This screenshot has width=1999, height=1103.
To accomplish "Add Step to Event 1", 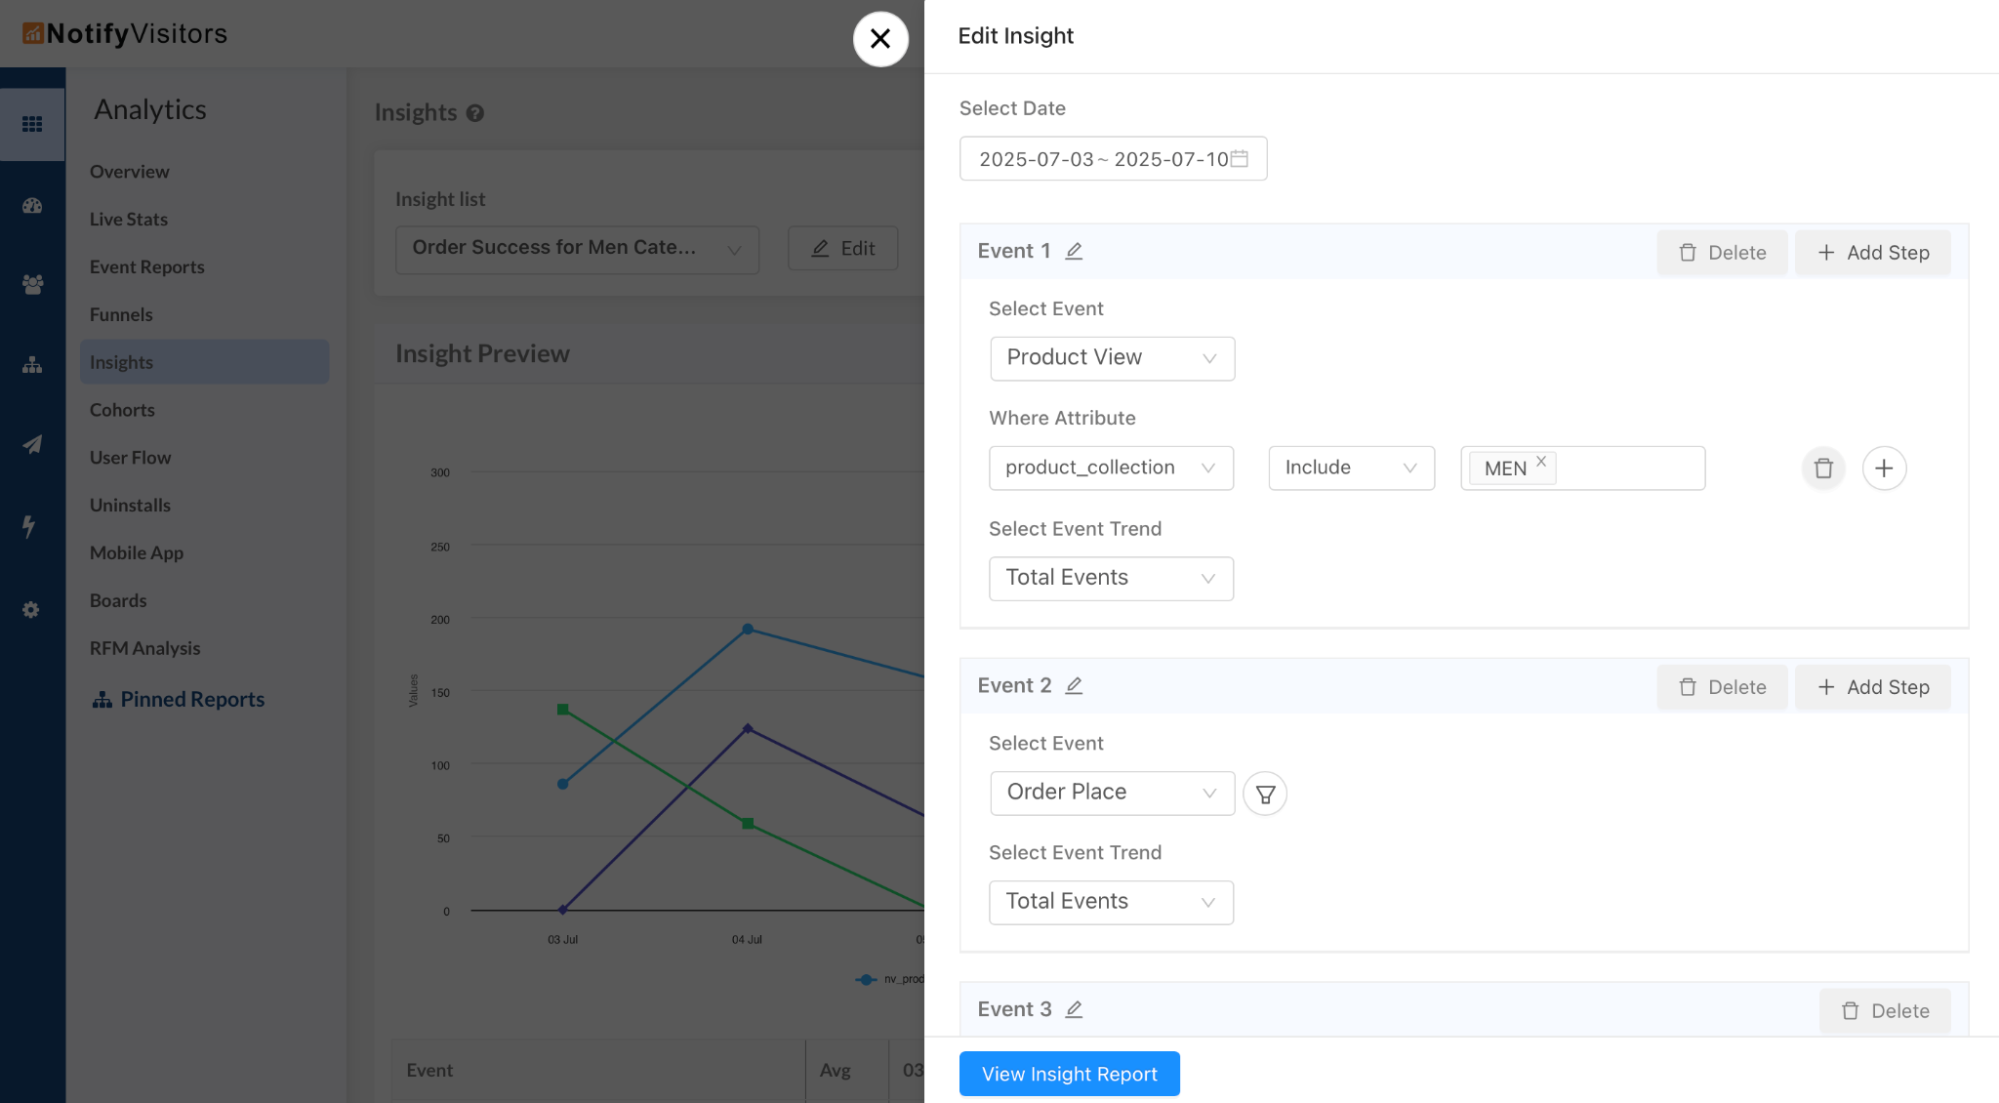I will [x=1873, y=253].
